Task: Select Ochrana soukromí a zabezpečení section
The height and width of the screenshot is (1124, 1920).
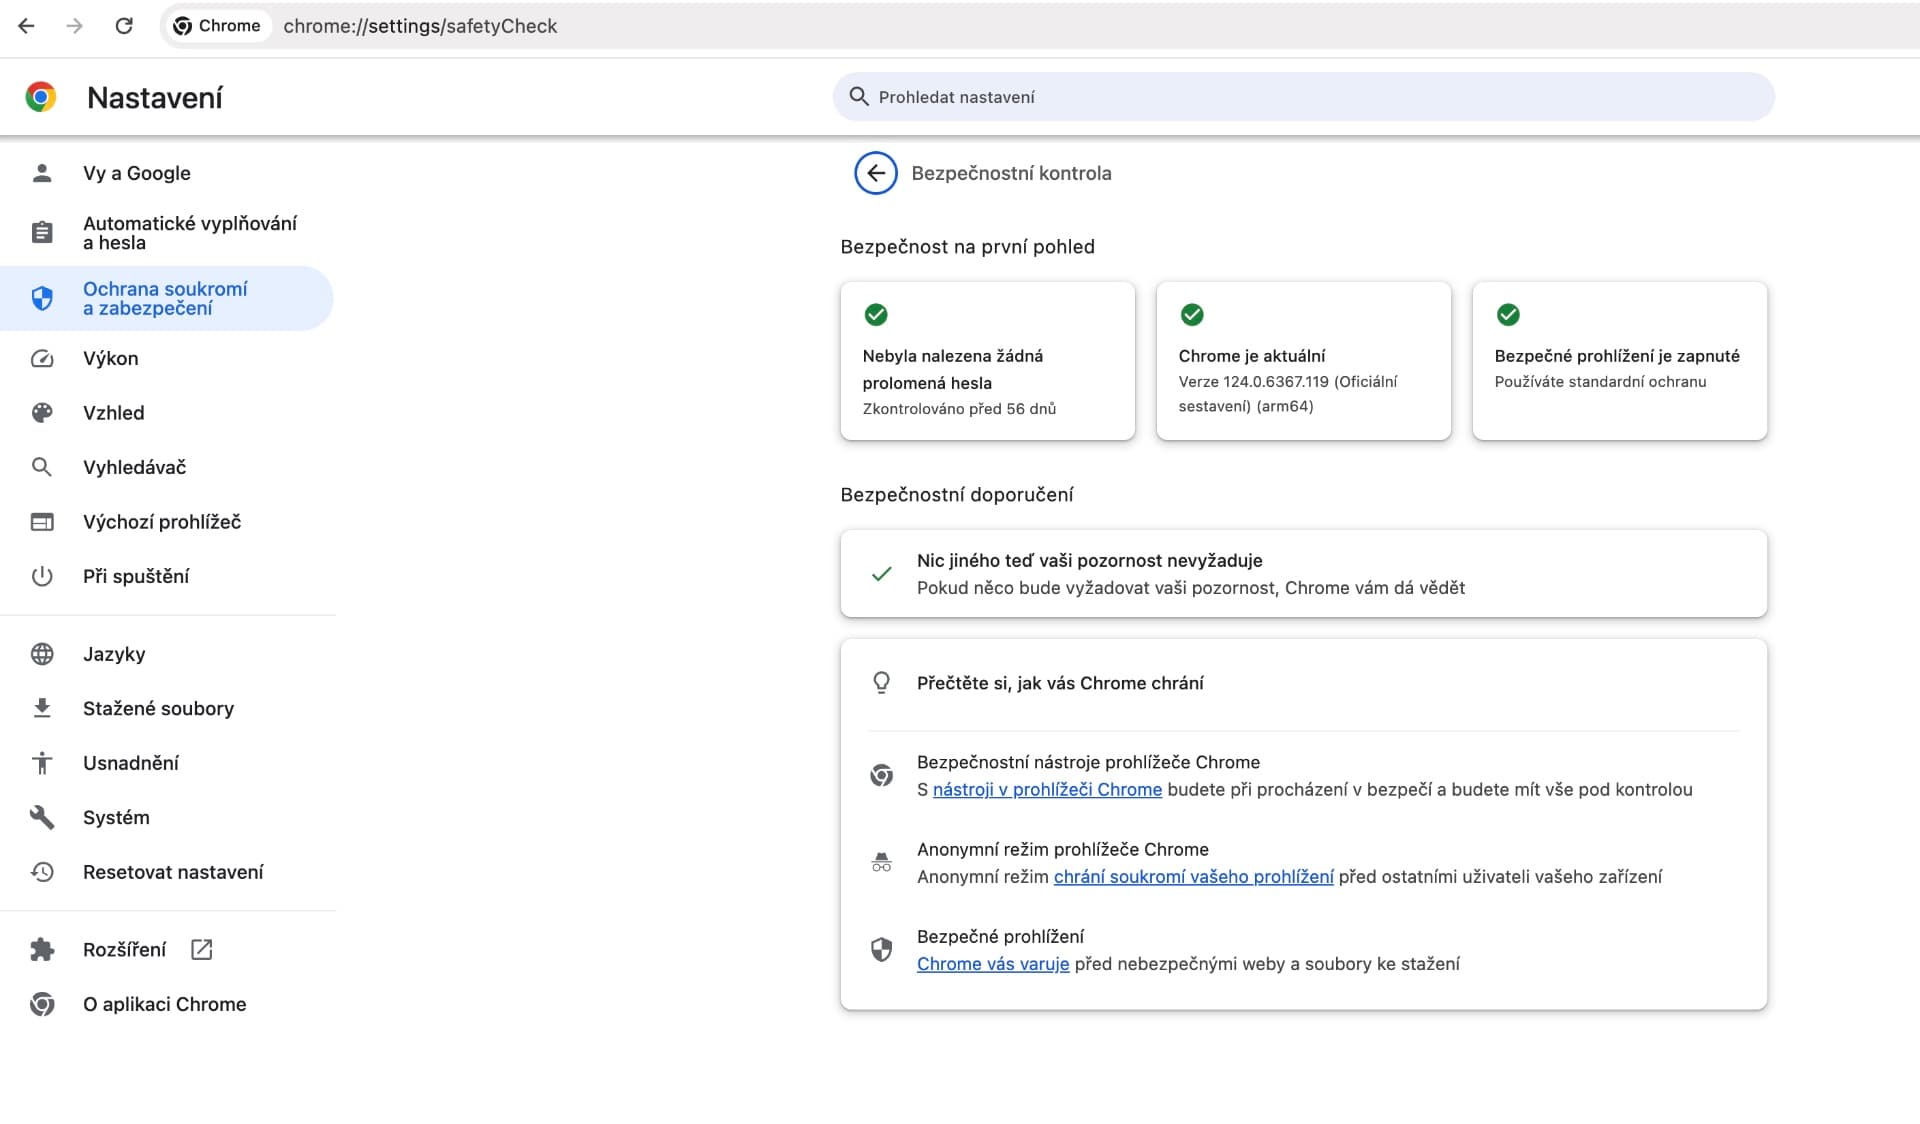Action: coord(167,298)
